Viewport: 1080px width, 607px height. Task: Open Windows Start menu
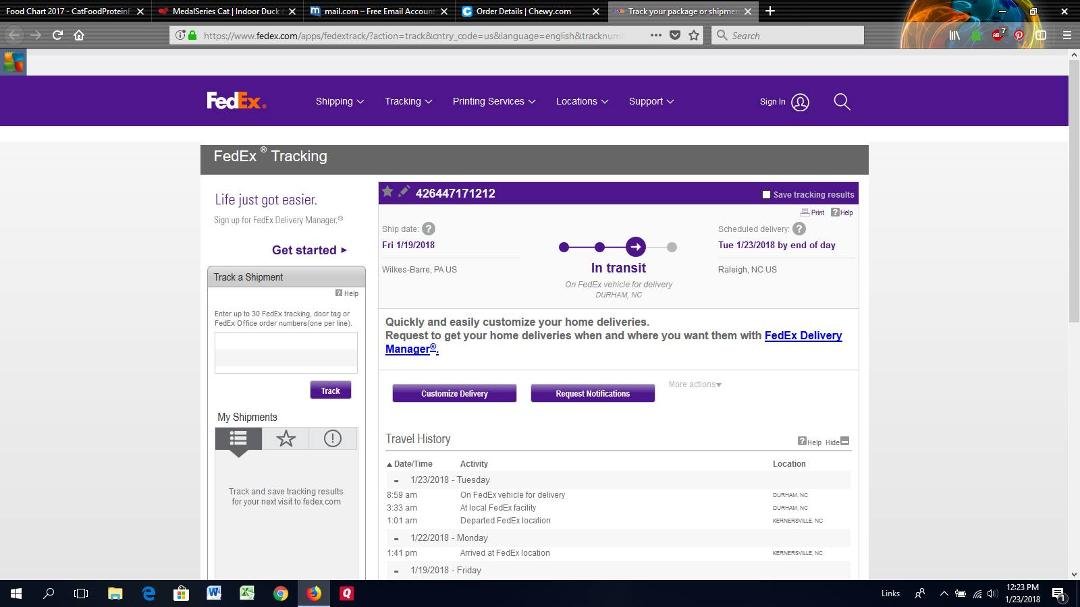pyautogui.click(x=16, y=593)
